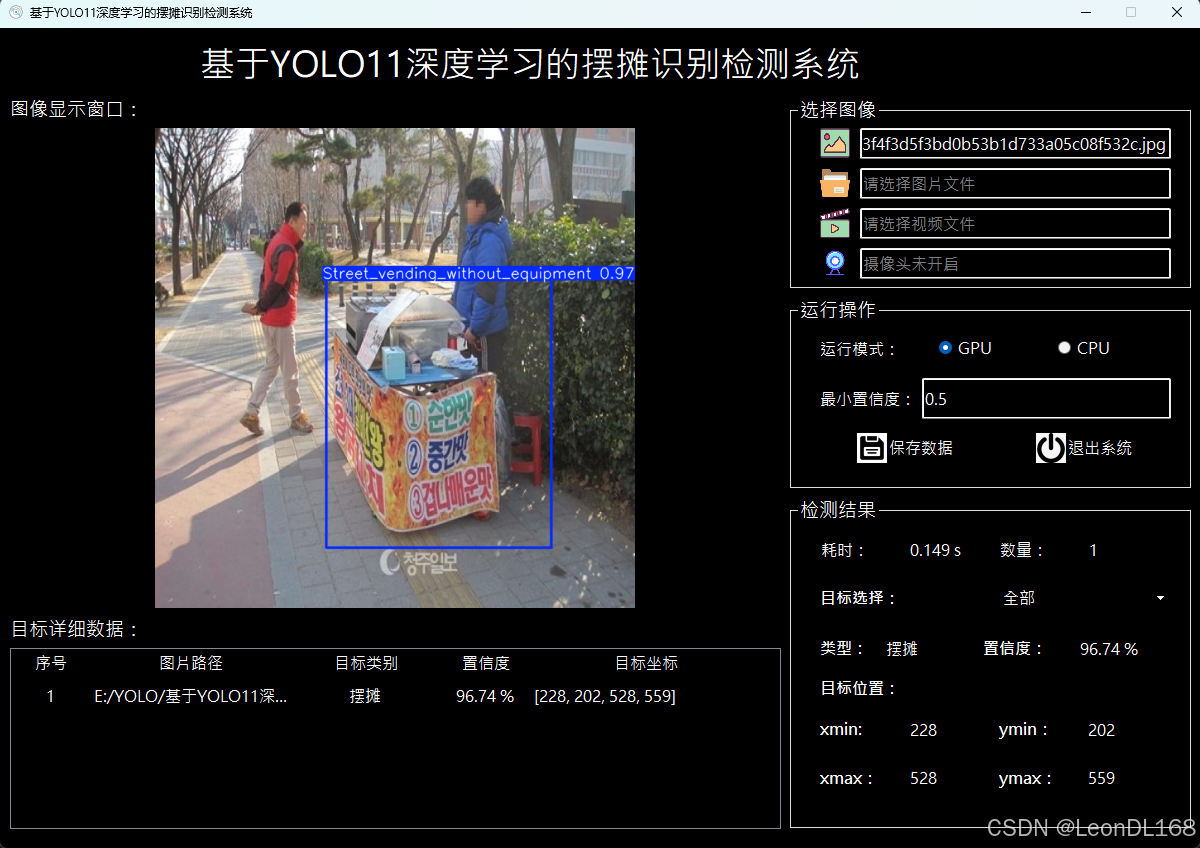Click the 摄像头未开启 camera status field
This screenshot has height=848, width=1200.
(x=1015, y=264)
